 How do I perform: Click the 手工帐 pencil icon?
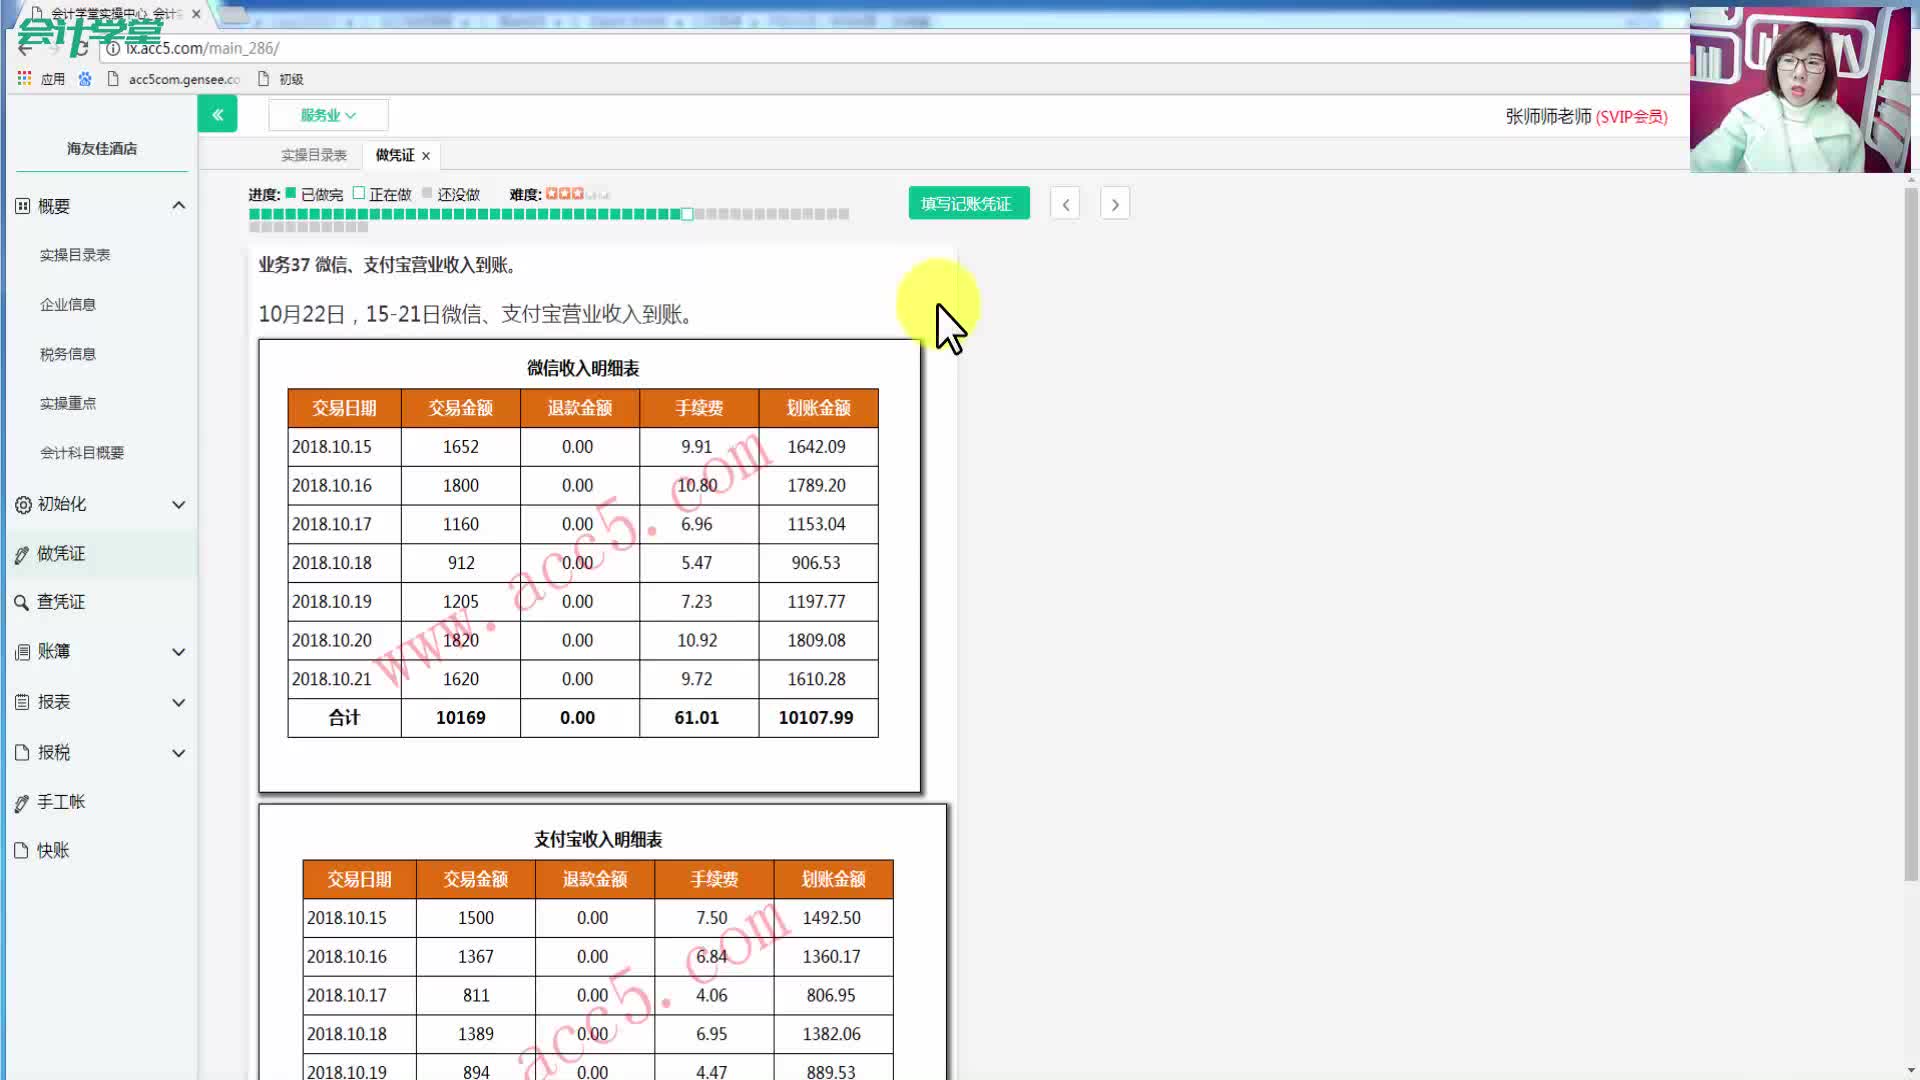tap(22, 803)
